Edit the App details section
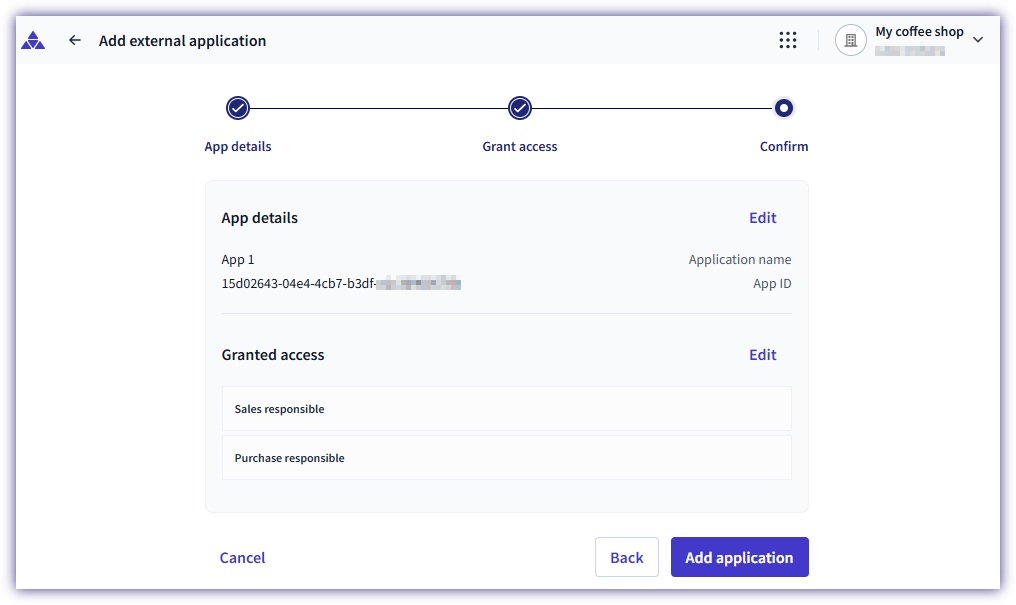The width and height of the screenshot is (1016, 605). (x=763, y=218)
